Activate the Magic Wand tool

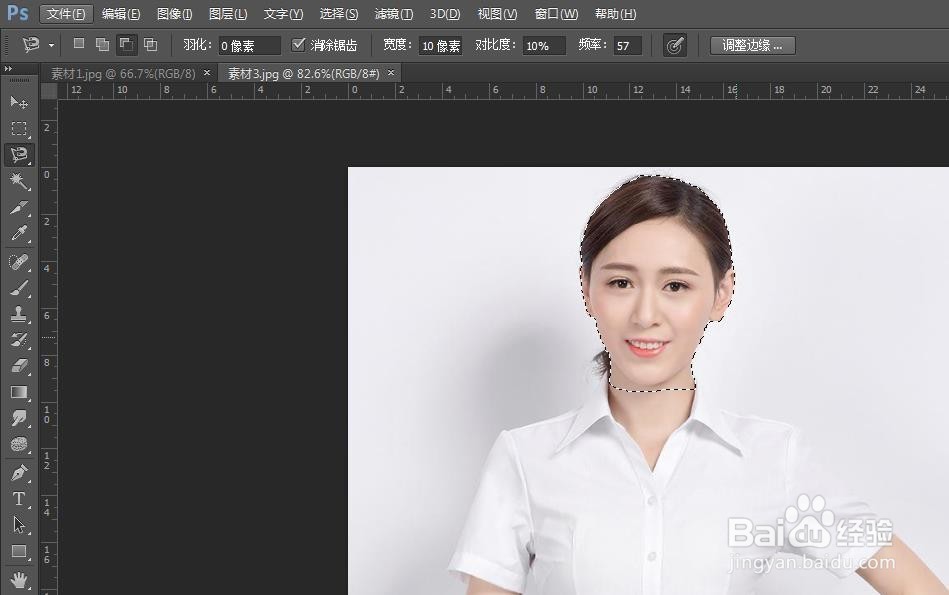point(18,181)
